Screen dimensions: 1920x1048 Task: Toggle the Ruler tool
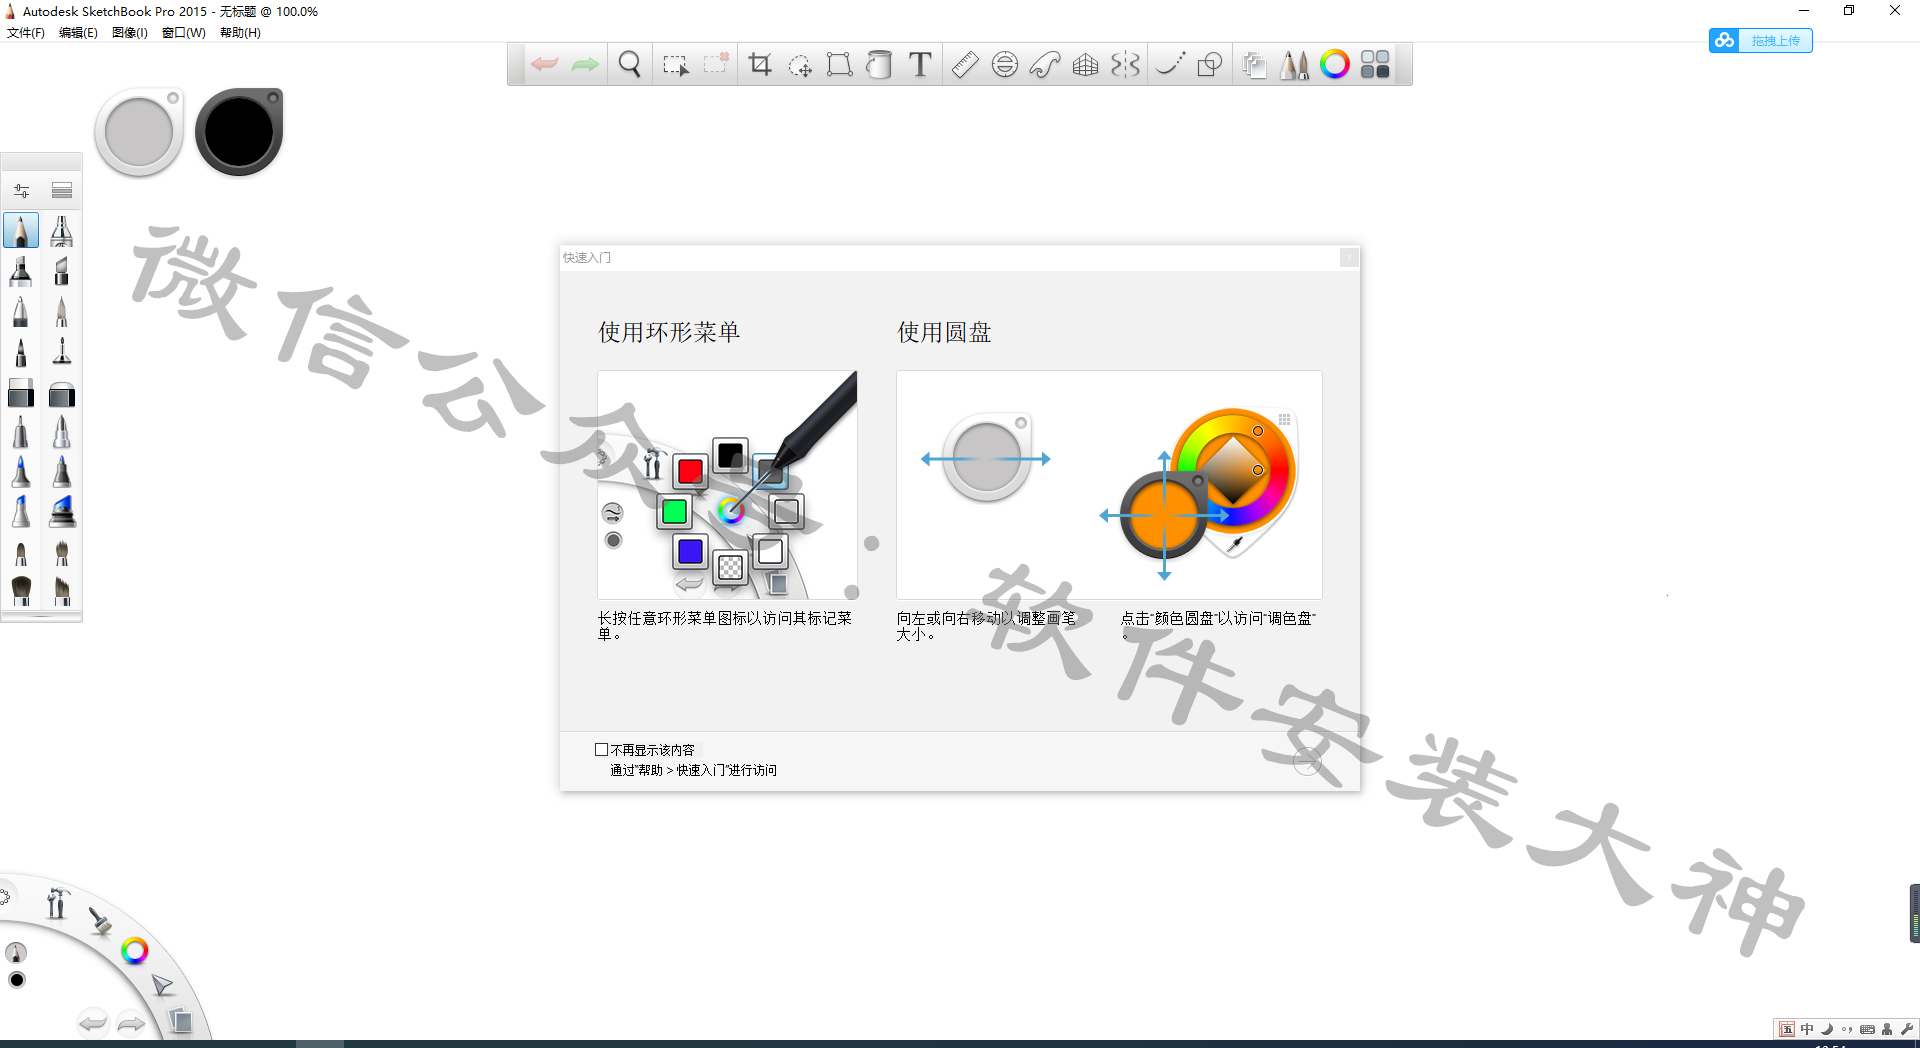965,65
